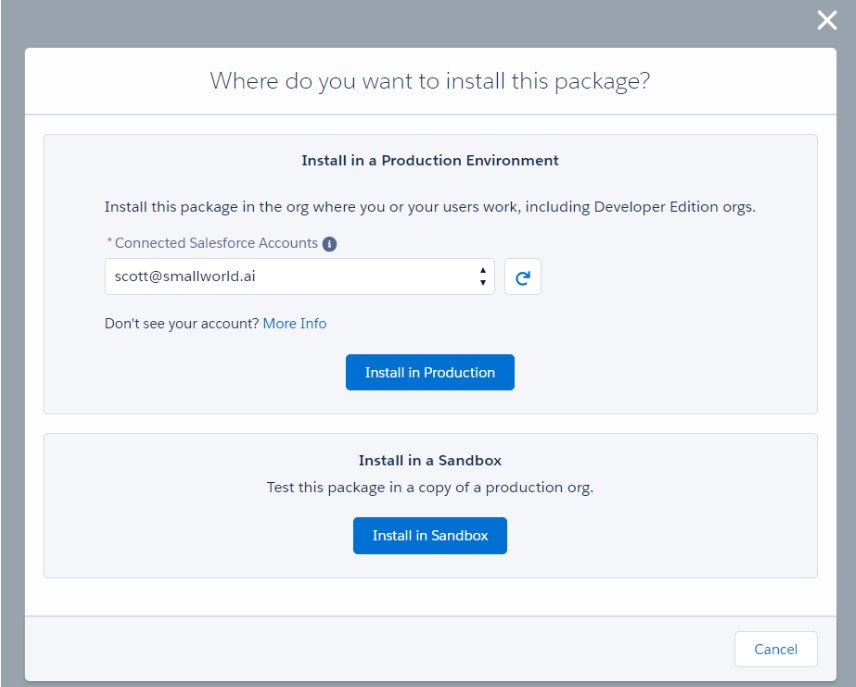Select the Install in a Production Environment heading
Image resolution: width=856 pixels, height=687 pixels.
(x=430, y=160)
